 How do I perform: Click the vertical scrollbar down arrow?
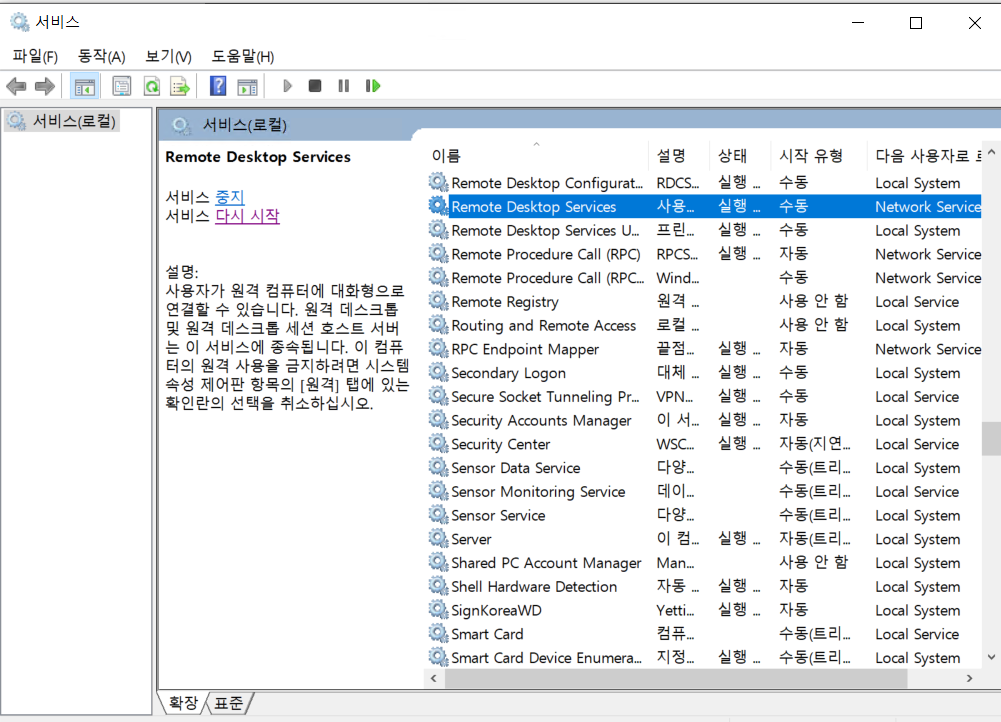[x=991, y=657]
